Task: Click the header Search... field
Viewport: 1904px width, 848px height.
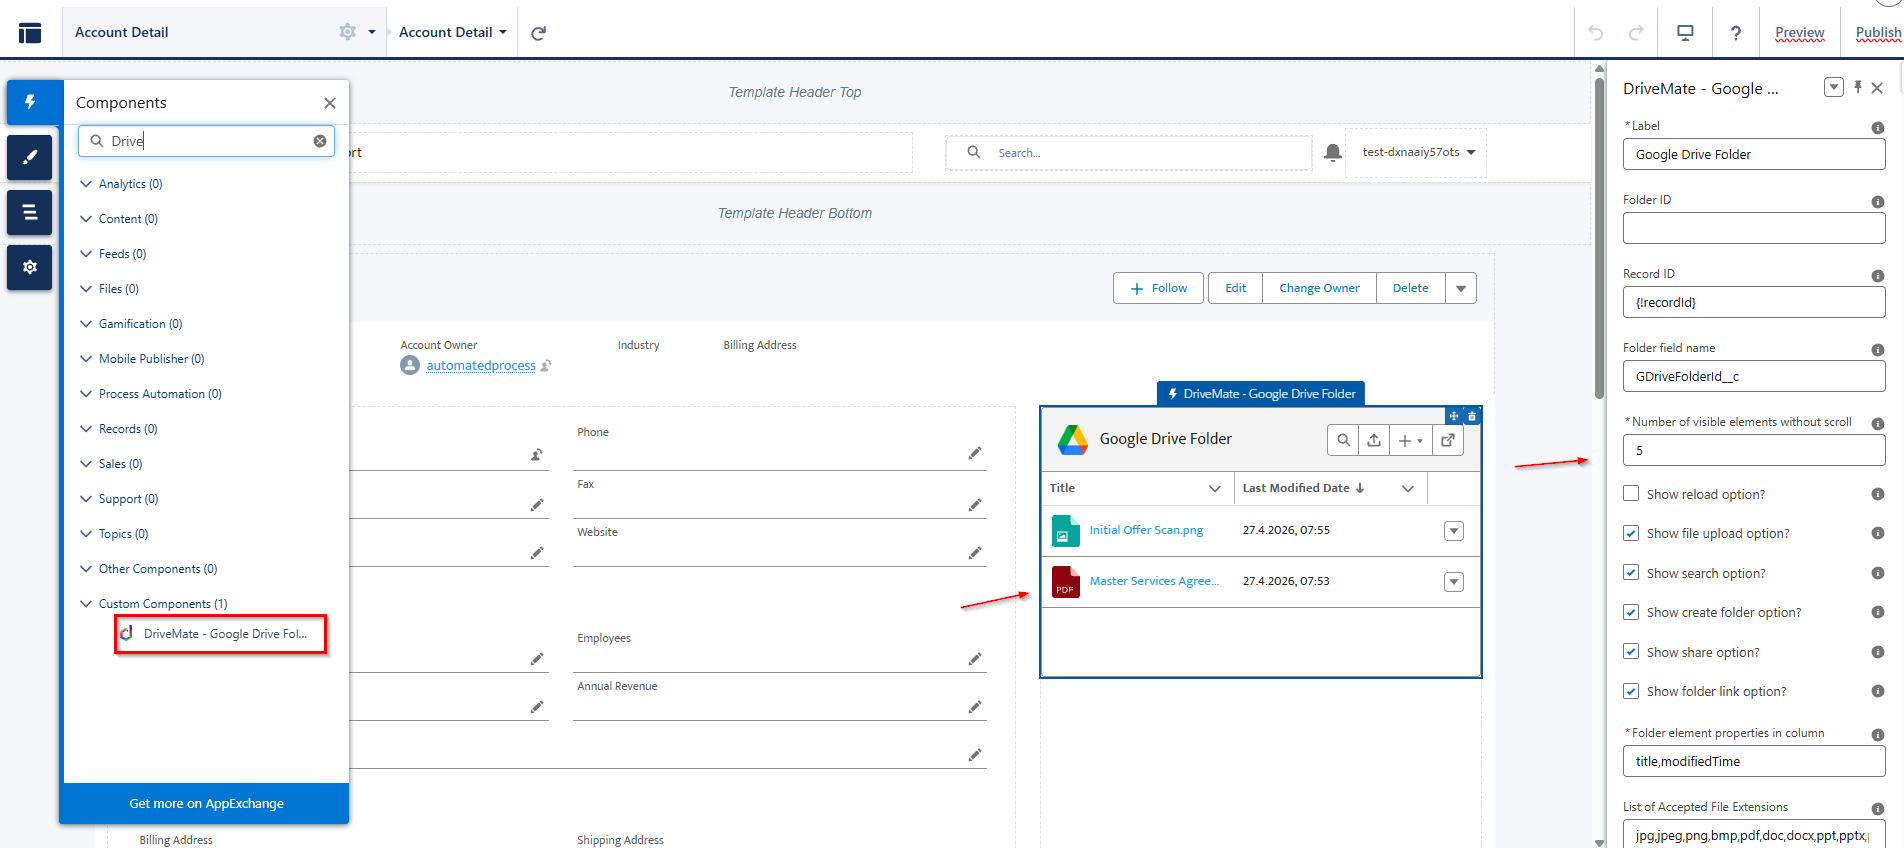Action: [x=1128, y=153]
